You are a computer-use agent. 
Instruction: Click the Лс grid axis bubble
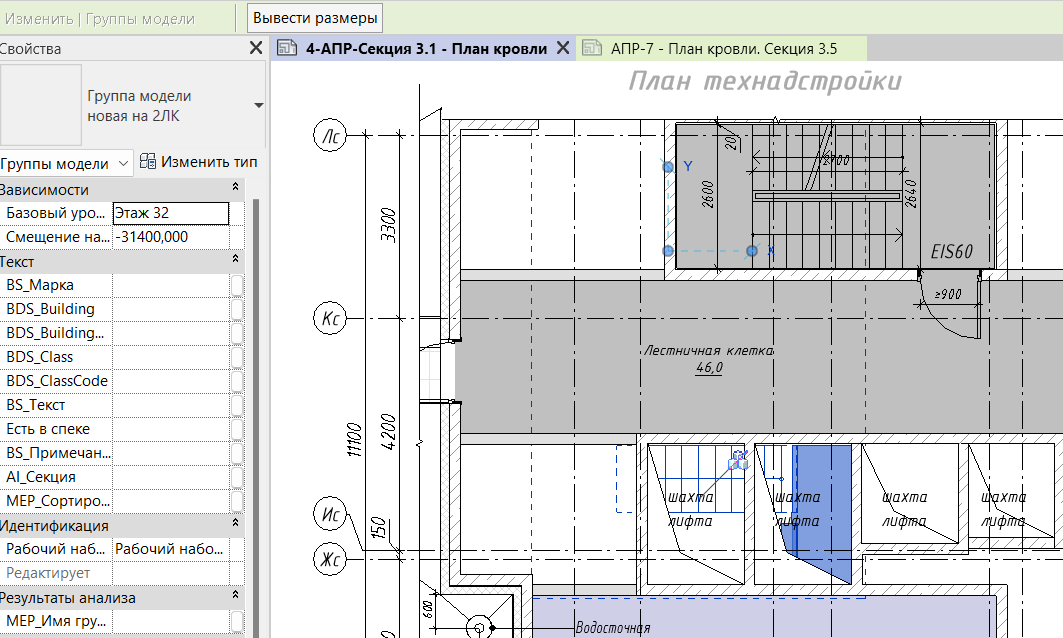pyautogui.click(x=330, y=136)
